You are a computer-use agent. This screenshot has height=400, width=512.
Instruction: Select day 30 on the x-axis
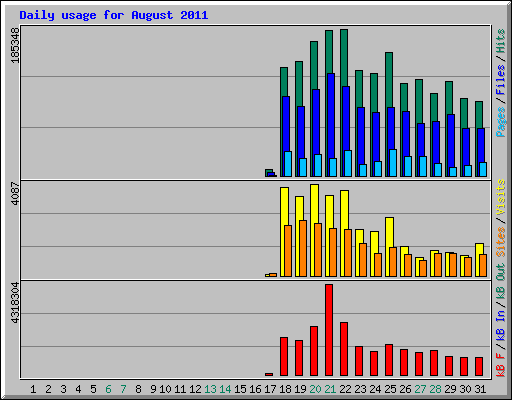click(x=465, y=389)
